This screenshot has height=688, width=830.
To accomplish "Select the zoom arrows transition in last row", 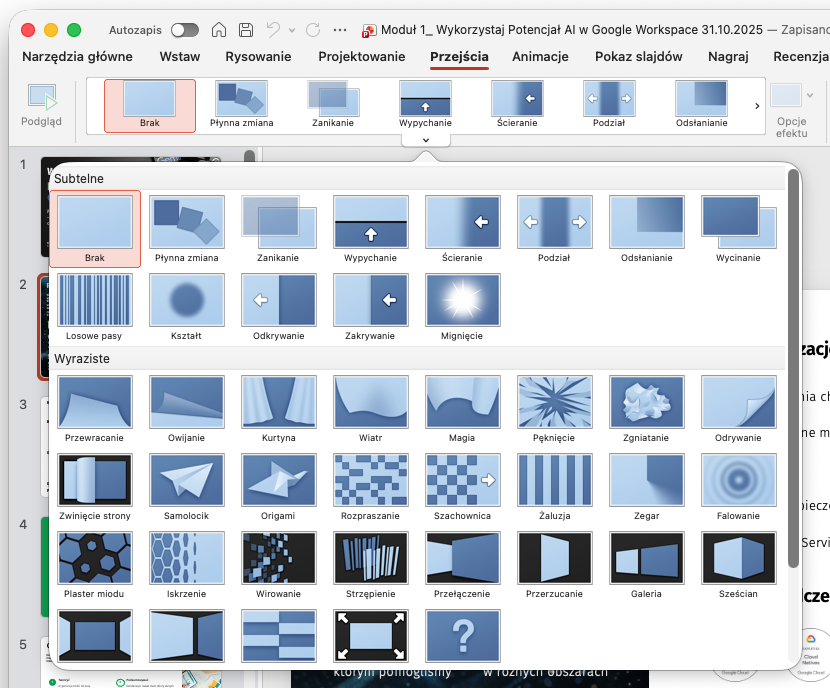I will coord(371,636).
